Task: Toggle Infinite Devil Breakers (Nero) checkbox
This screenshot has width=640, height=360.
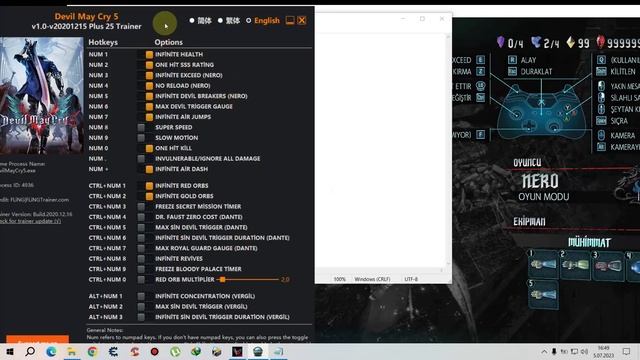Action: click(x=149, y=96)
